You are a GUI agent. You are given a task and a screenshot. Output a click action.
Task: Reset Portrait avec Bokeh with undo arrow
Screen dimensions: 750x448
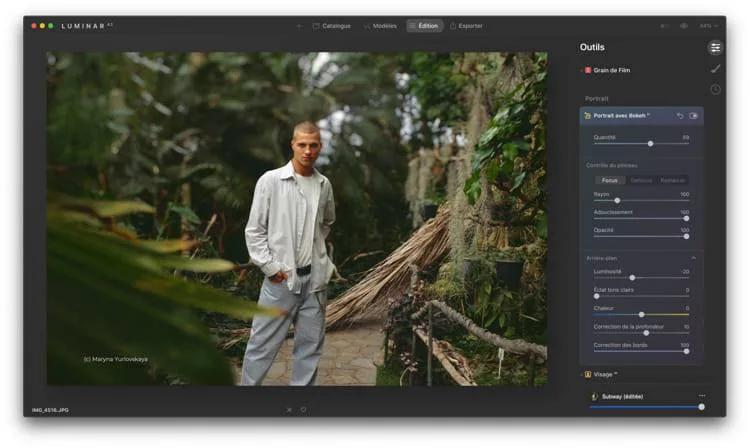(x=680, y=116)
